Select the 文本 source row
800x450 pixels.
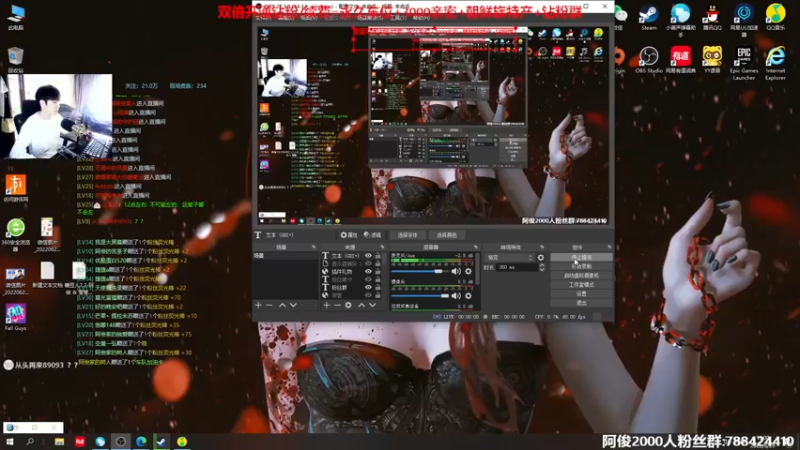[352, 256]
